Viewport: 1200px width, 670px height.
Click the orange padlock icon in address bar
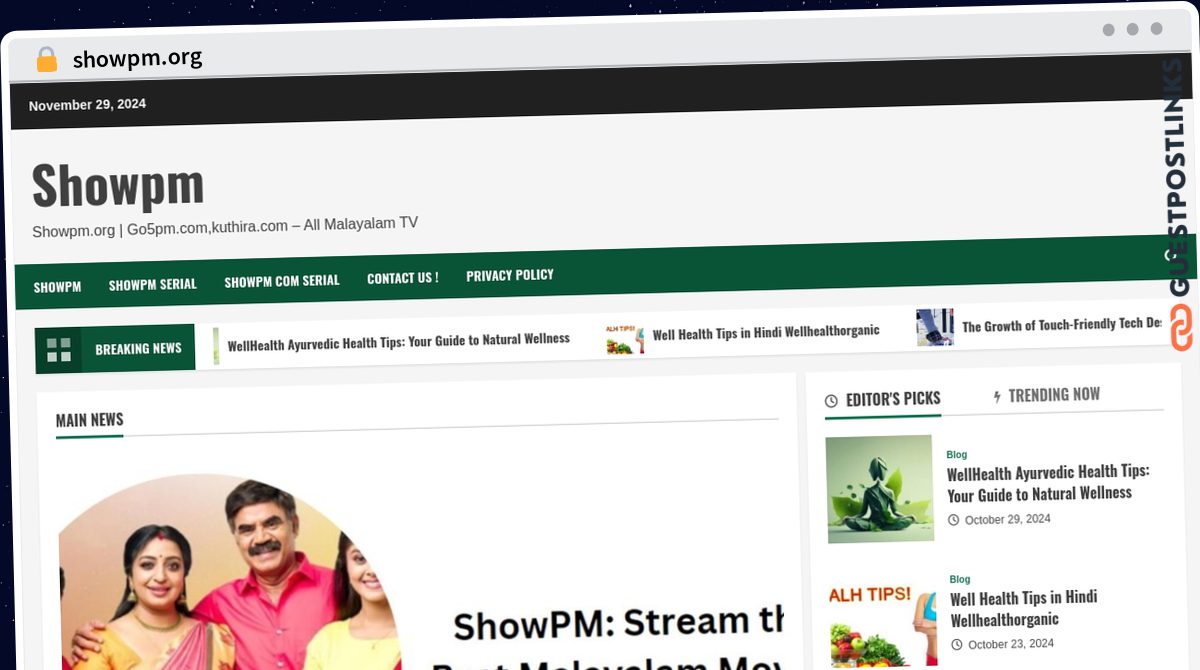[x=46, y=59]
